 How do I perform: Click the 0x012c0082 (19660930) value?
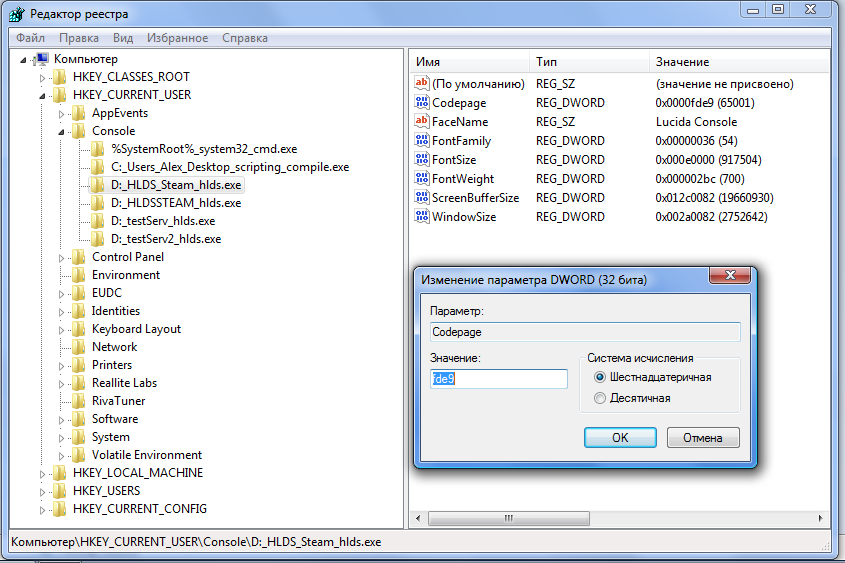(715, 198)
